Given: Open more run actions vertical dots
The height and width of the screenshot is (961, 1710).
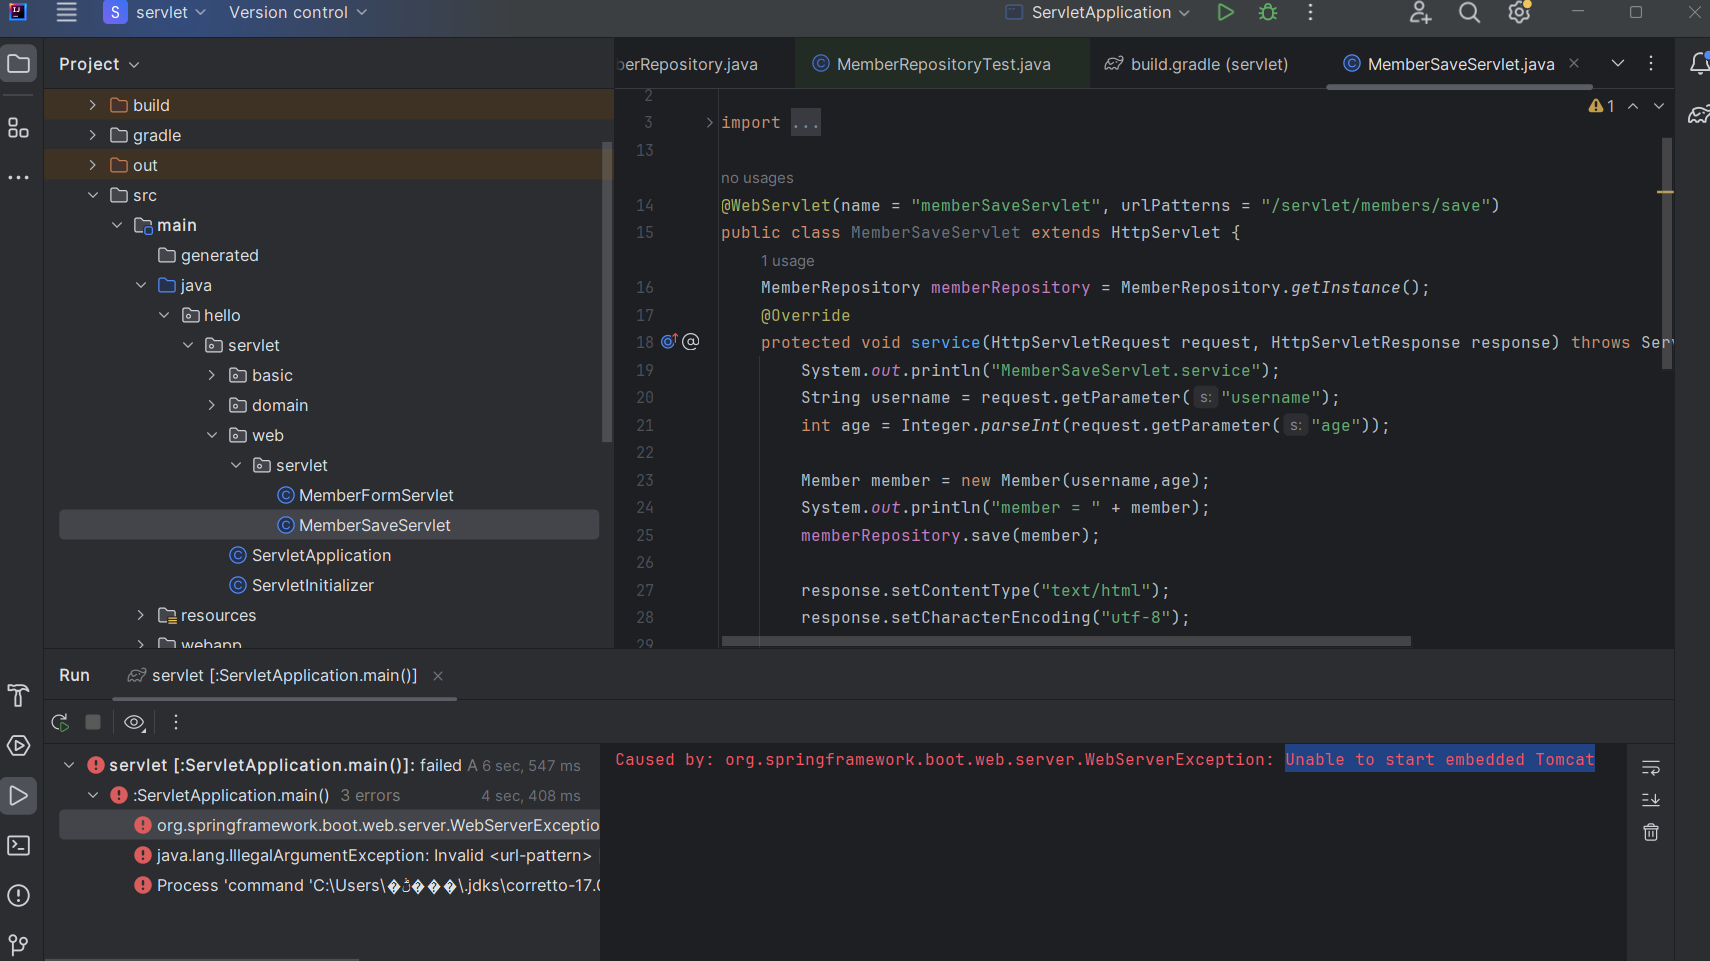Looking at the screenshot, I should click(1310, 12).
